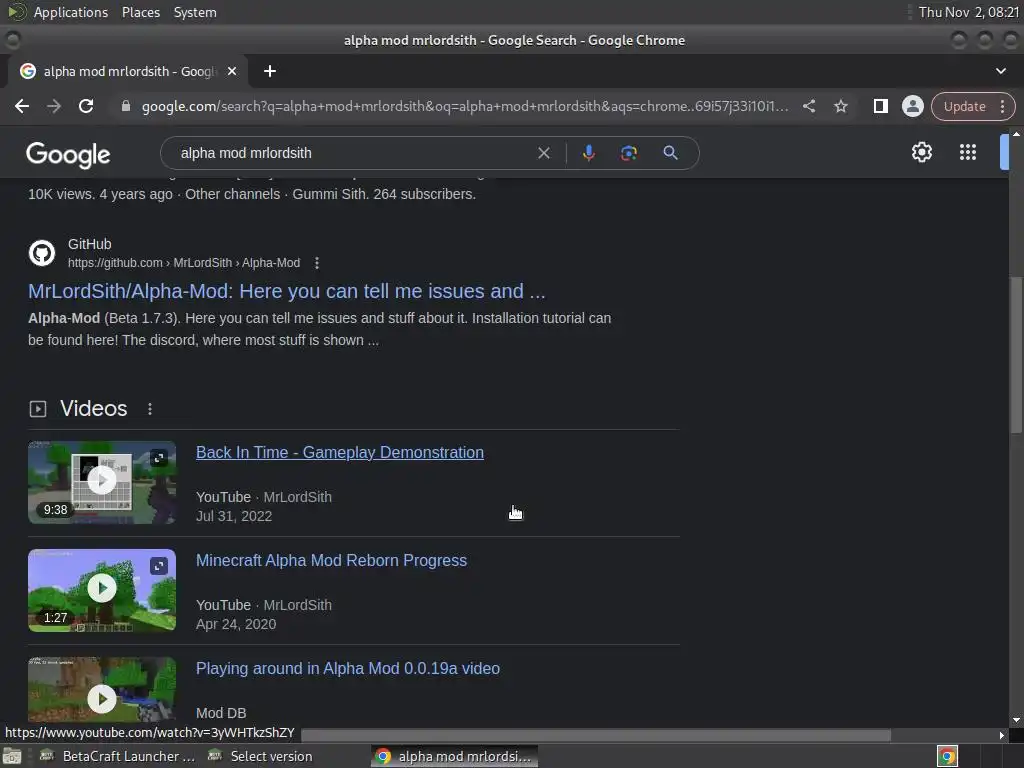Click the vertical scrollbar thumb
This screenshot has height=768, width=1024.
tap(1016, 354)
